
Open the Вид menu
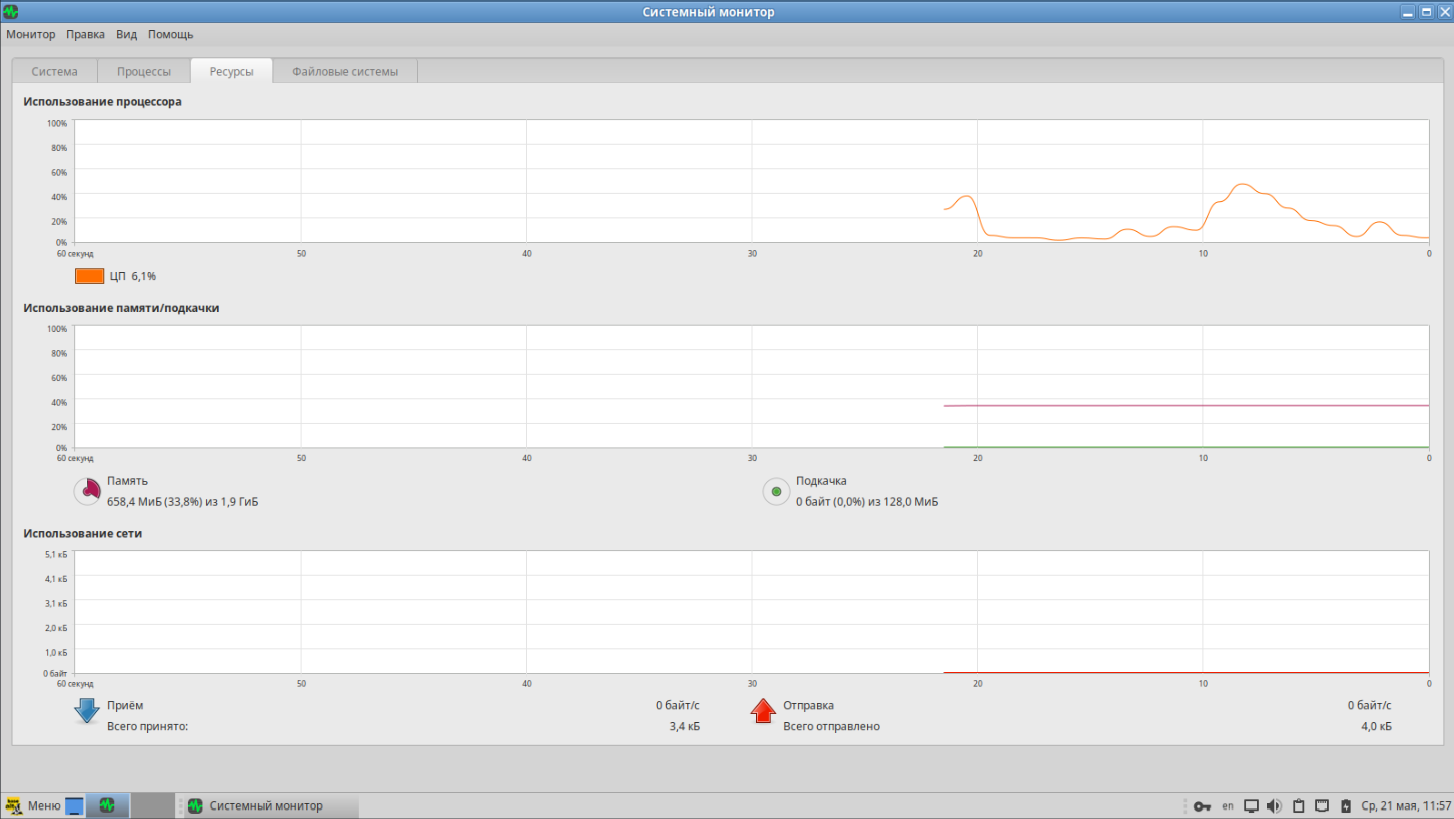click(x=127, y=34)
